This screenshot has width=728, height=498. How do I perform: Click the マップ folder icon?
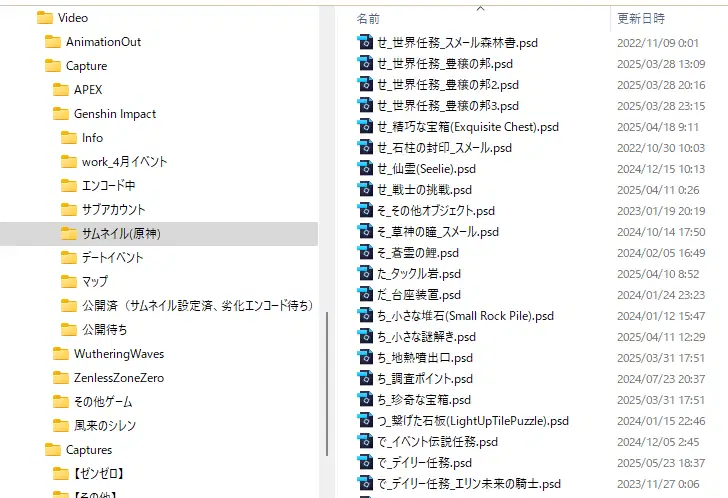[69, 281]
